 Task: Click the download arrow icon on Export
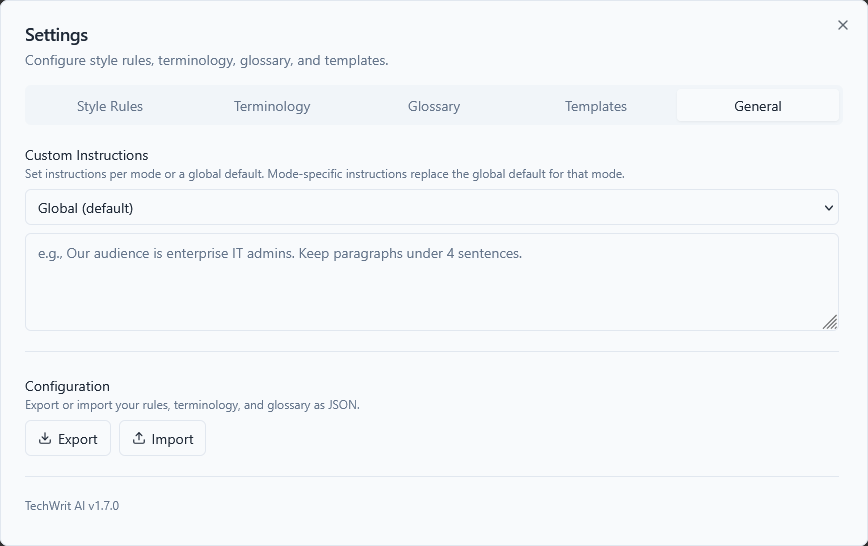[x=44, y=439]
